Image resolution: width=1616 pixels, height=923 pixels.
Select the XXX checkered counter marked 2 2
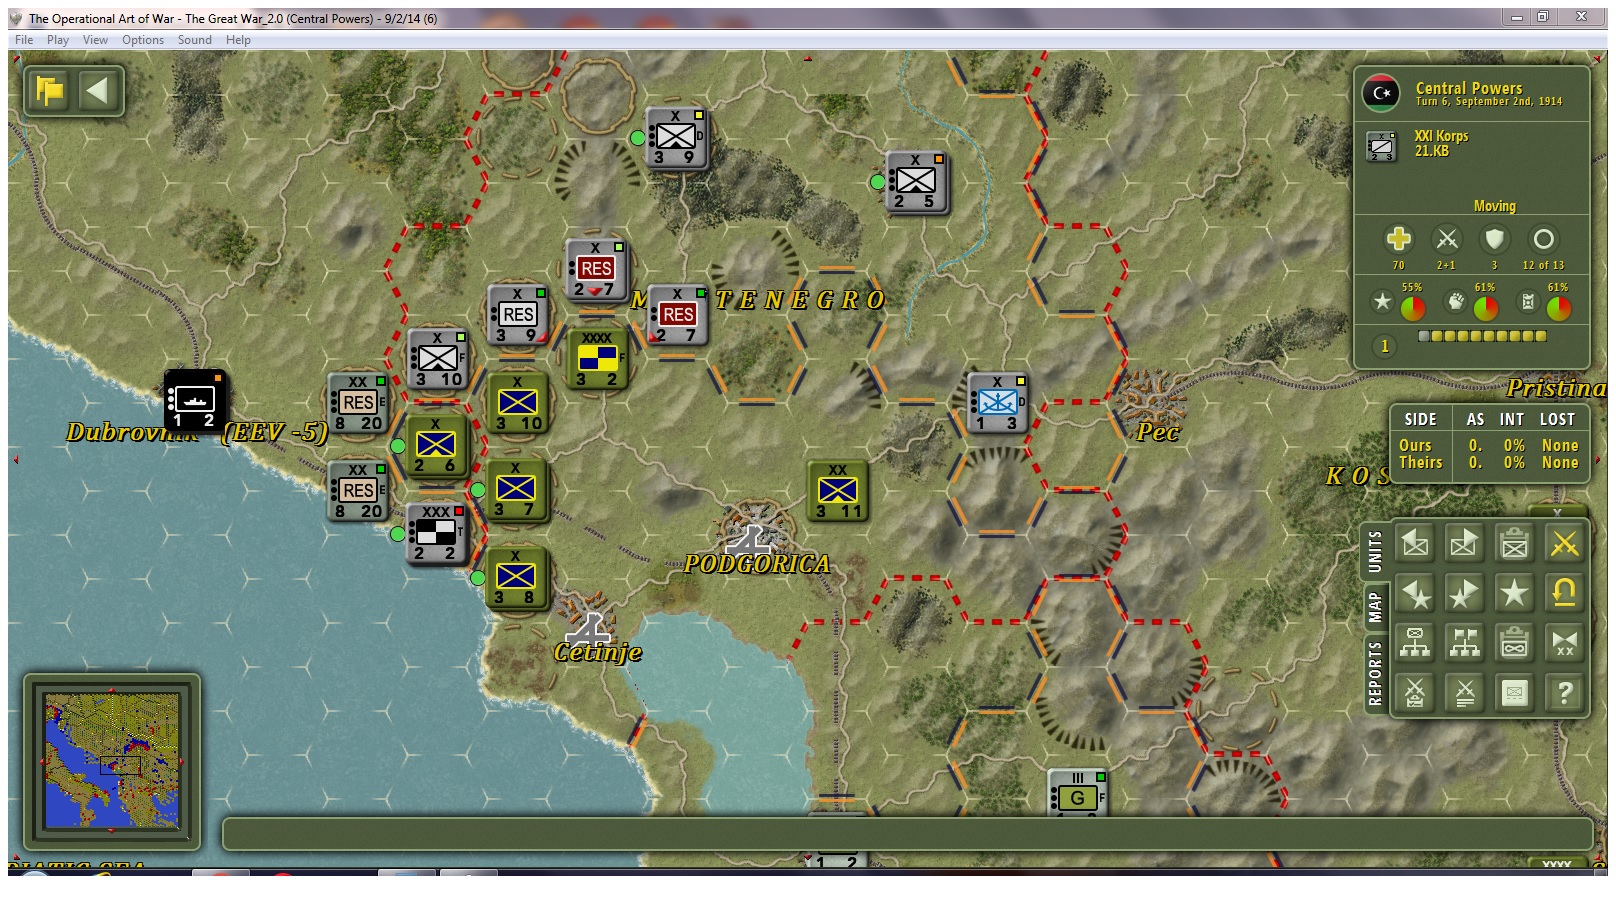[437, 533]
